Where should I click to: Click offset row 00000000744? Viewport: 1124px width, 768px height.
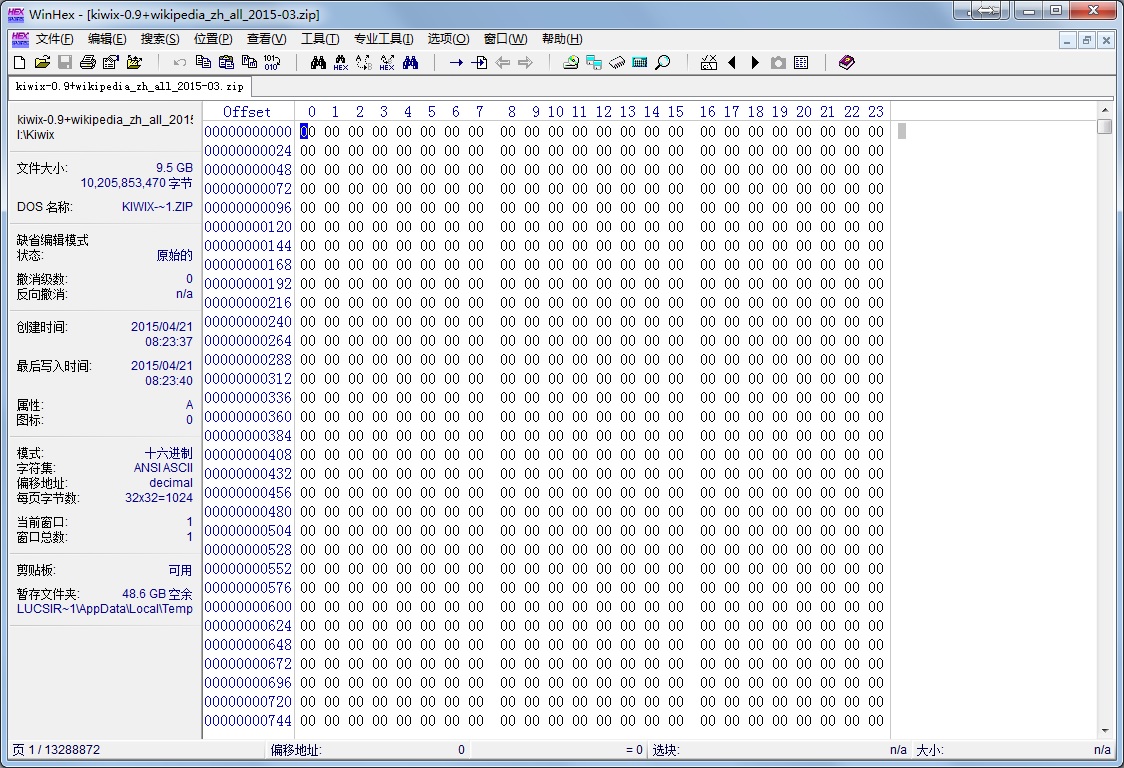click(248, 721)
